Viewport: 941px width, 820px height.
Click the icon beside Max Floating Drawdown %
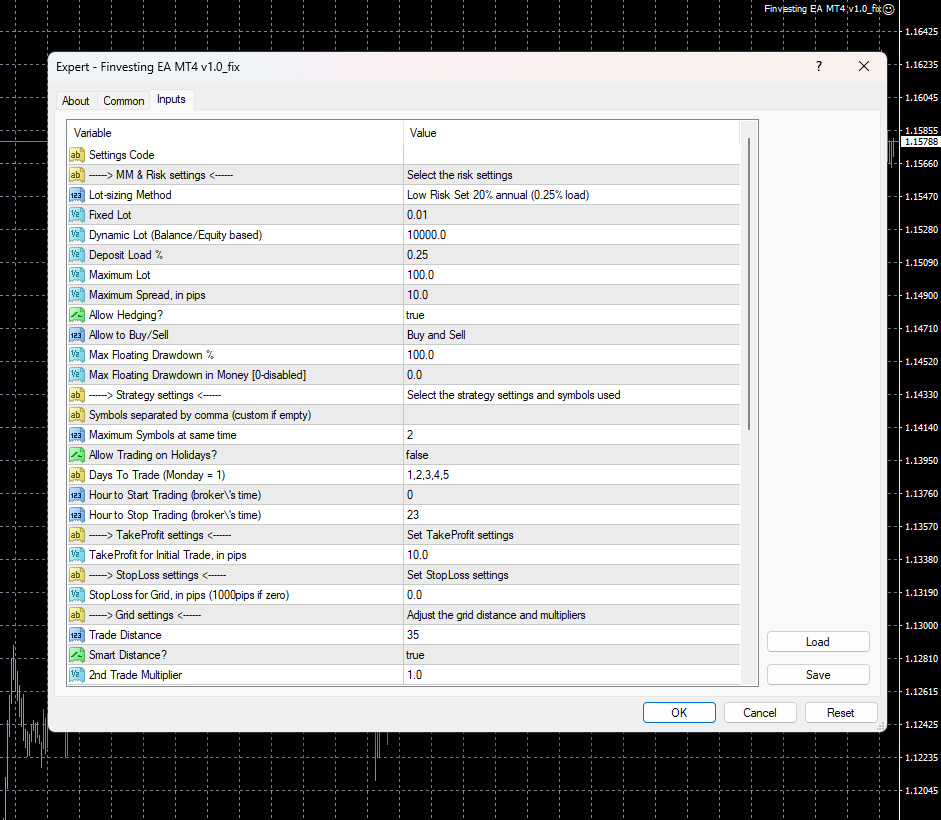76,355
